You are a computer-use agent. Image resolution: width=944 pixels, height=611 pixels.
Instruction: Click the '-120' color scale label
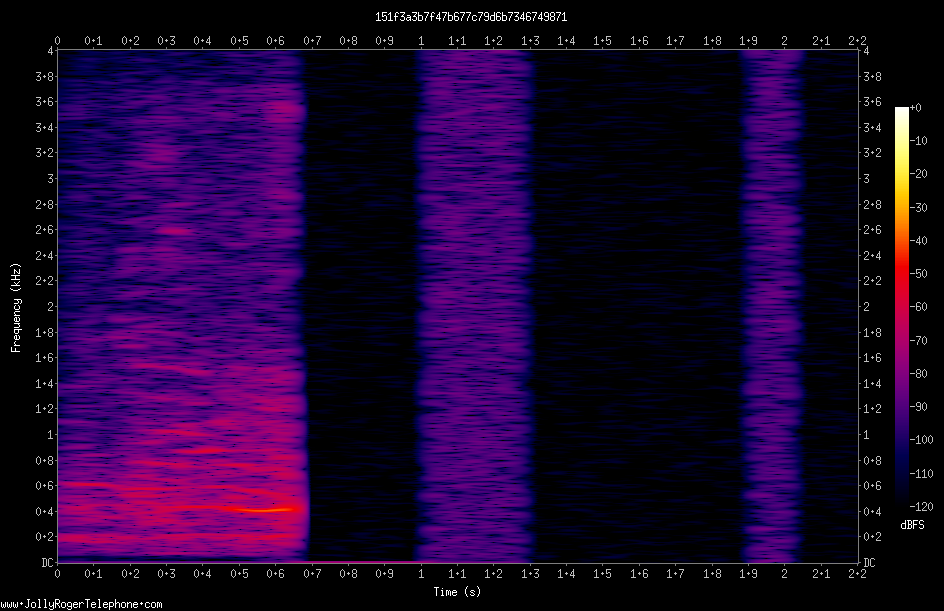point(922,507)
